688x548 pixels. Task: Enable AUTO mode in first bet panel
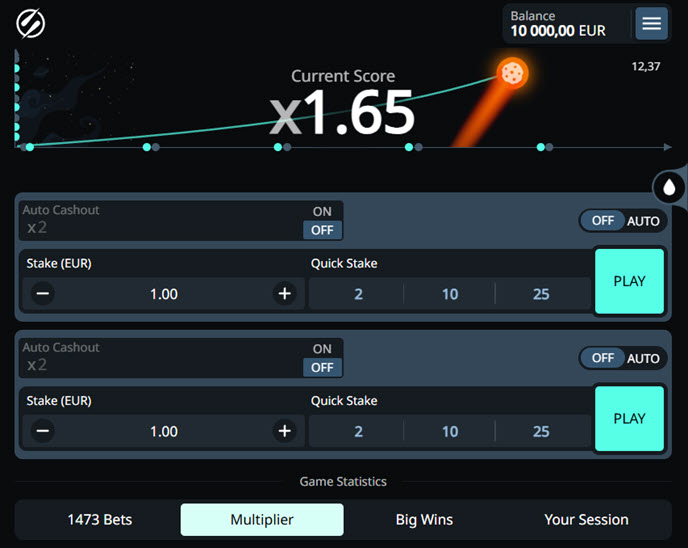pos(622,220)
